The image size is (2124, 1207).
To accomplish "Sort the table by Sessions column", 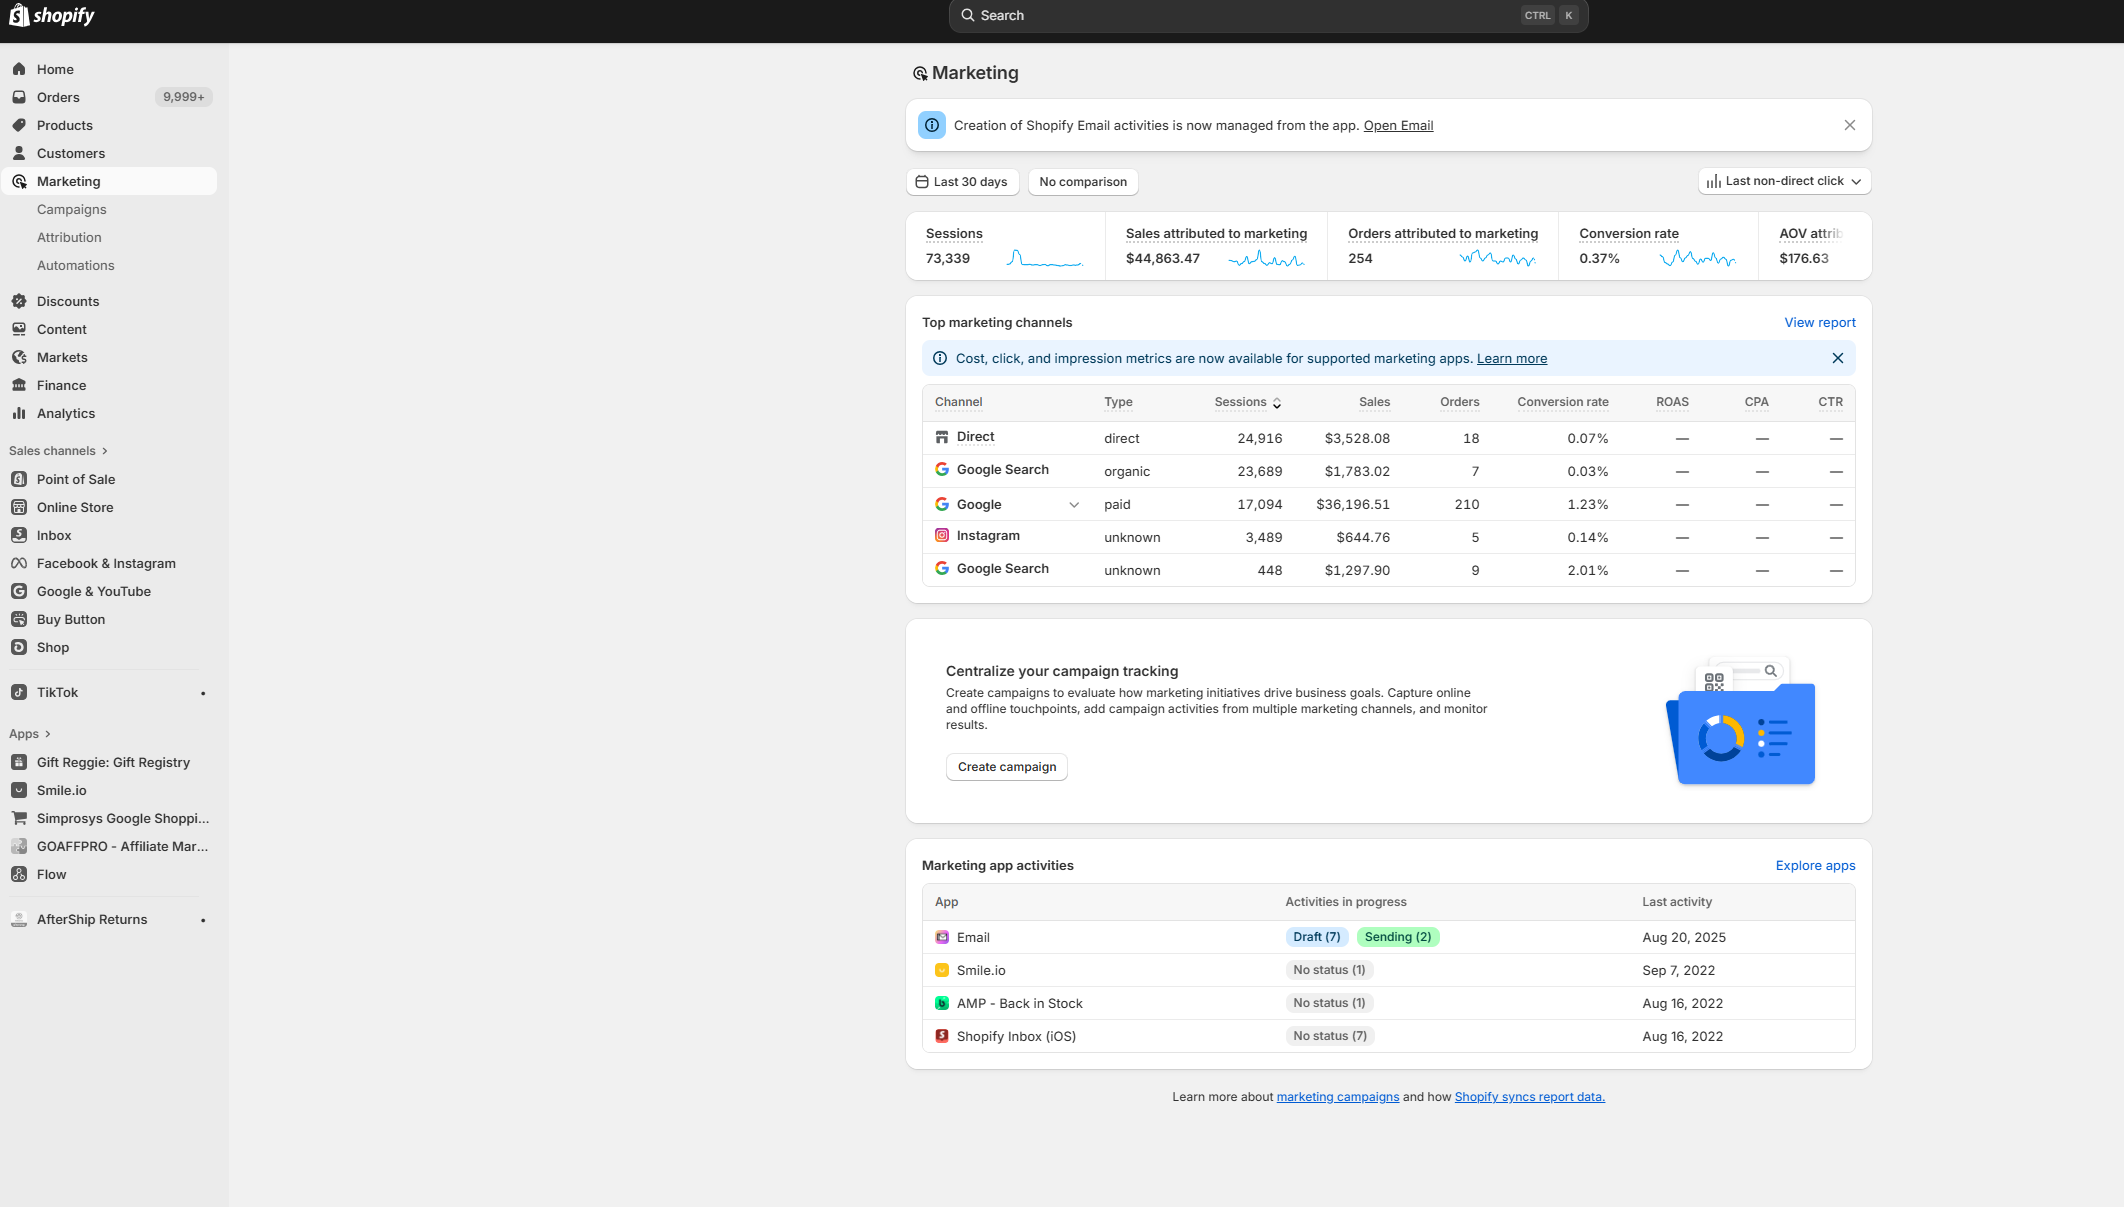I will (x=1247, y=402).
